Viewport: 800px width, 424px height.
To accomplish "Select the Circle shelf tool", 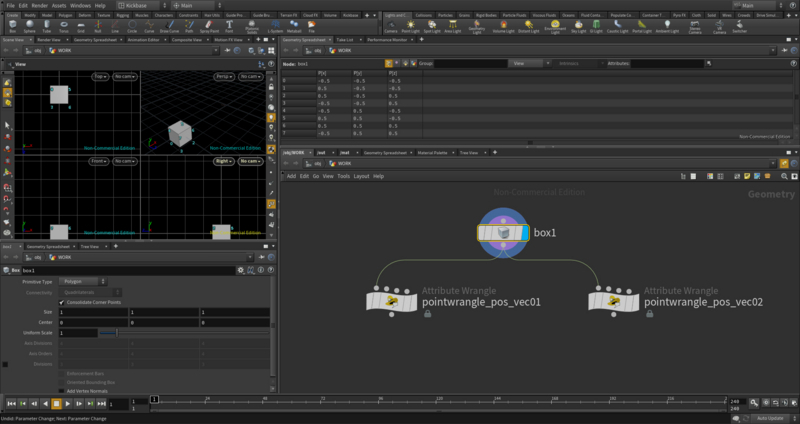I will [x=132, y=26].
